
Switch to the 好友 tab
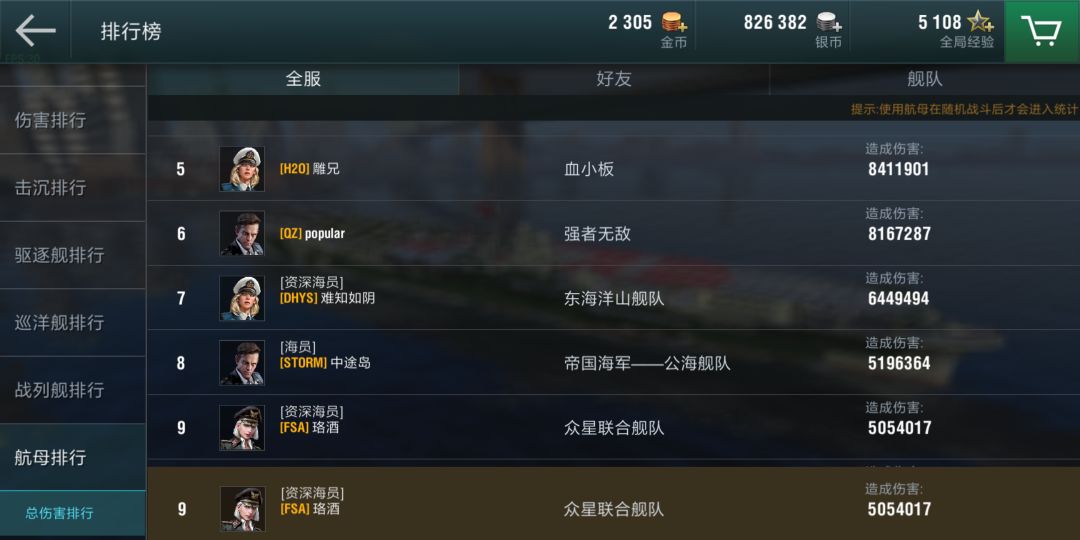pos(614,79)
